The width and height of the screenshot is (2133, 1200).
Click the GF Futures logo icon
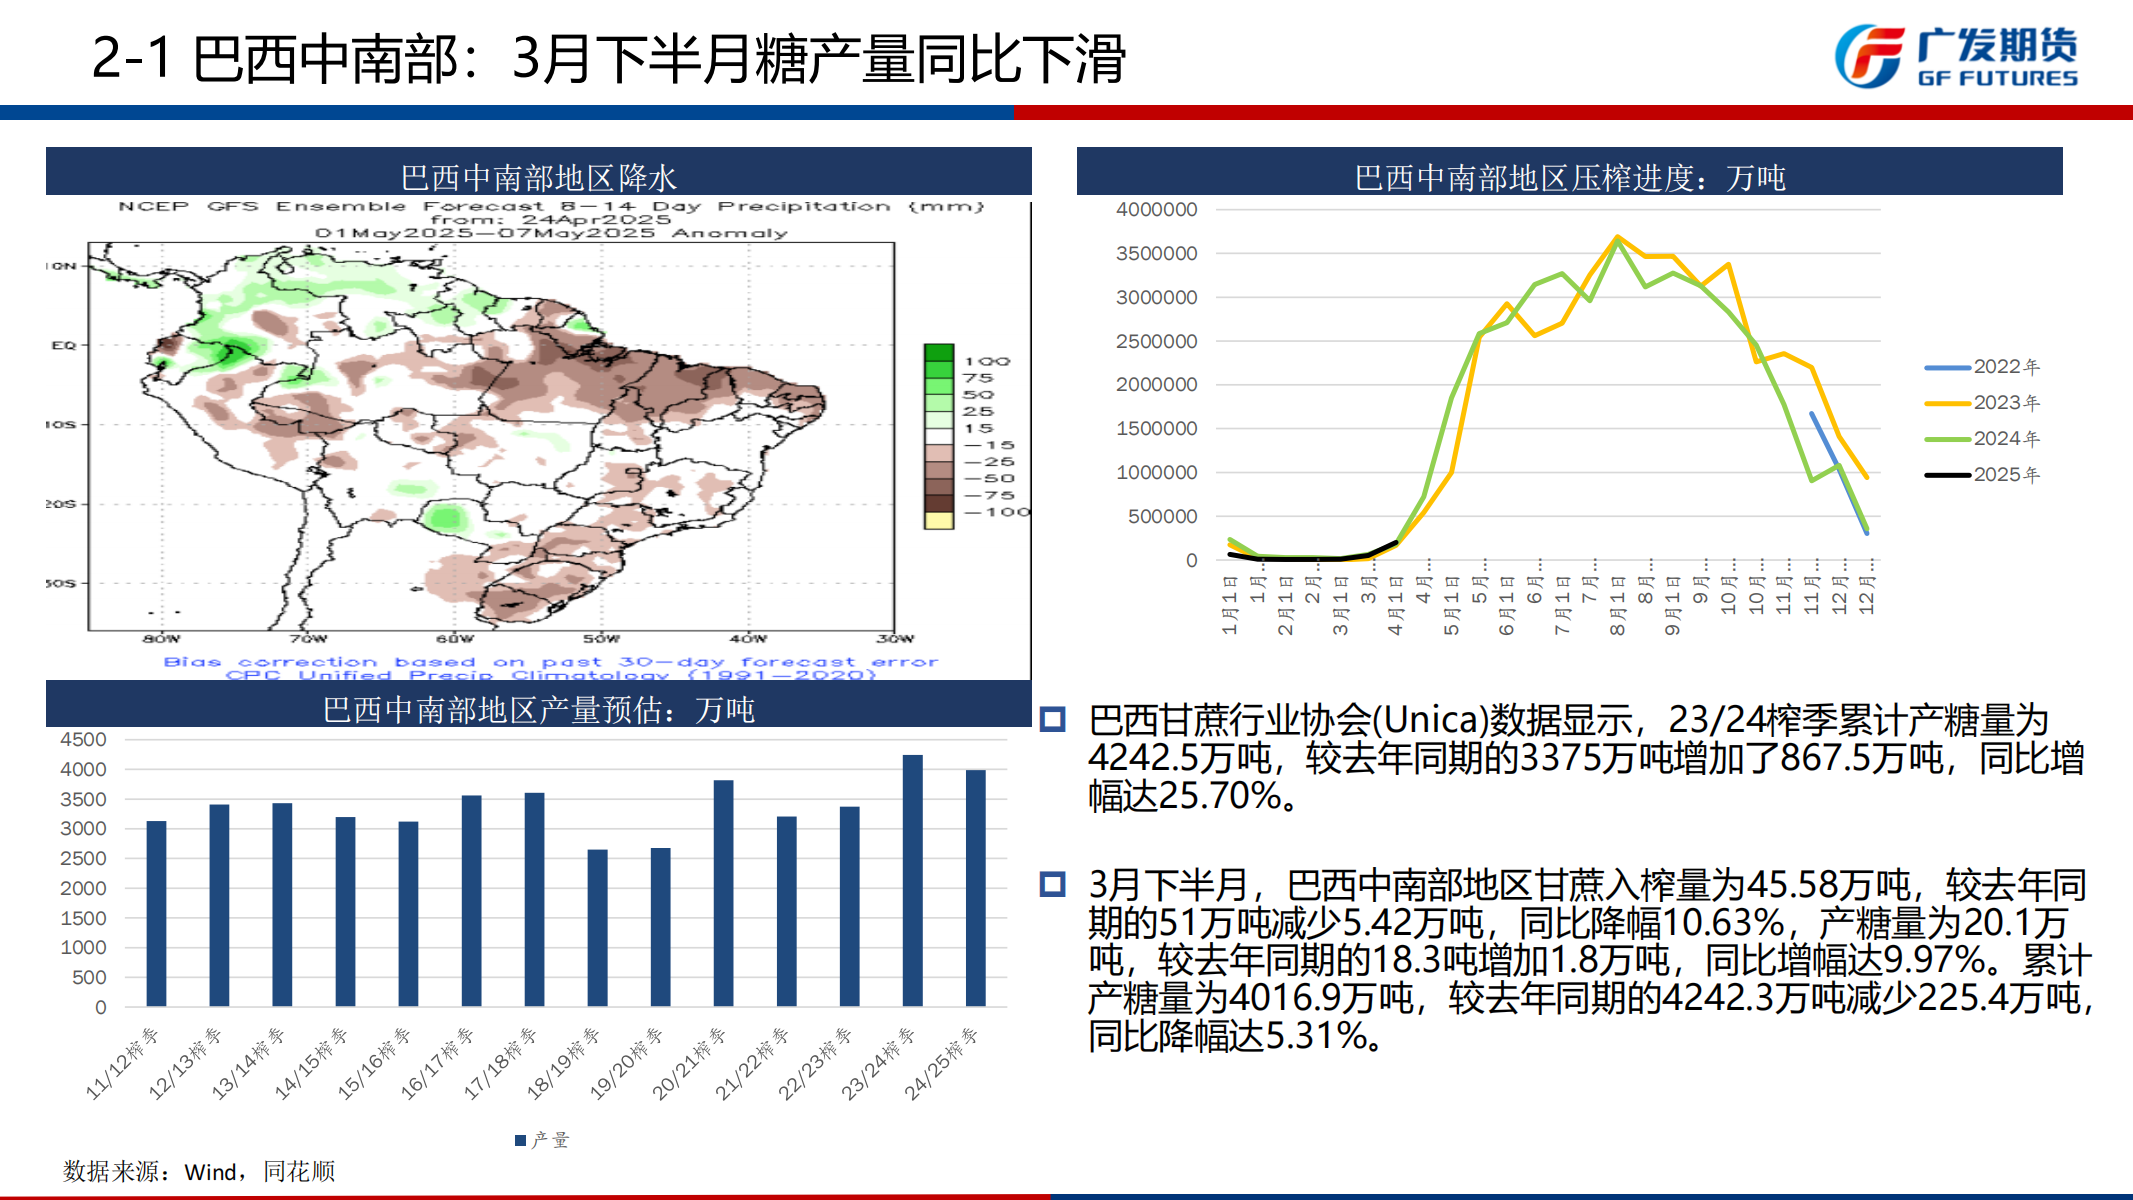(x=1868, y=56)
